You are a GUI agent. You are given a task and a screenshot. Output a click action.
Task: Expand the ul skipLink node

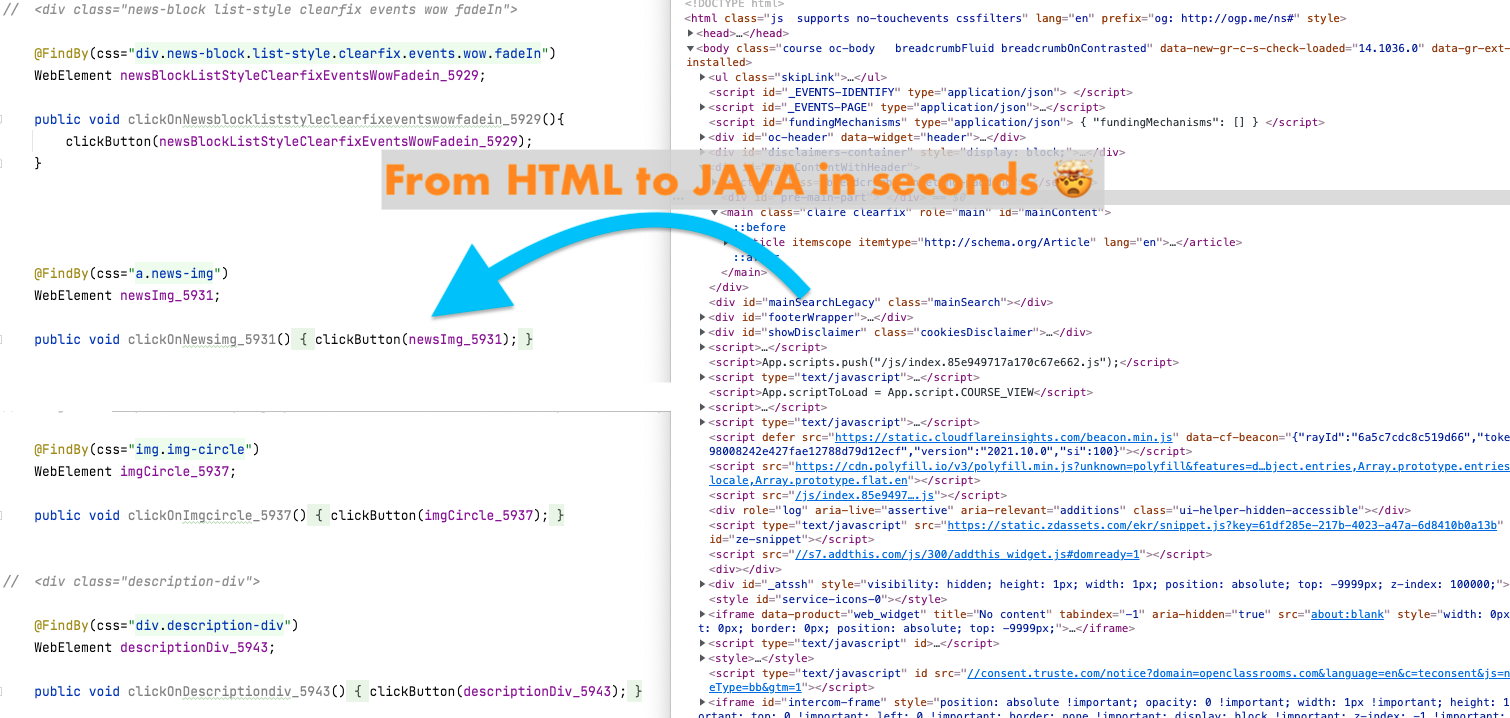(x=704, y=77)
